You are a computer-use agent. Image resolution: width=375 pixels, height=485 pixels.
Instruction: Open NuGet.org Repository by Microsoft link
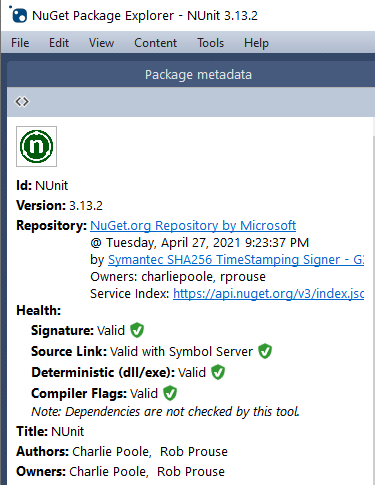193,226
